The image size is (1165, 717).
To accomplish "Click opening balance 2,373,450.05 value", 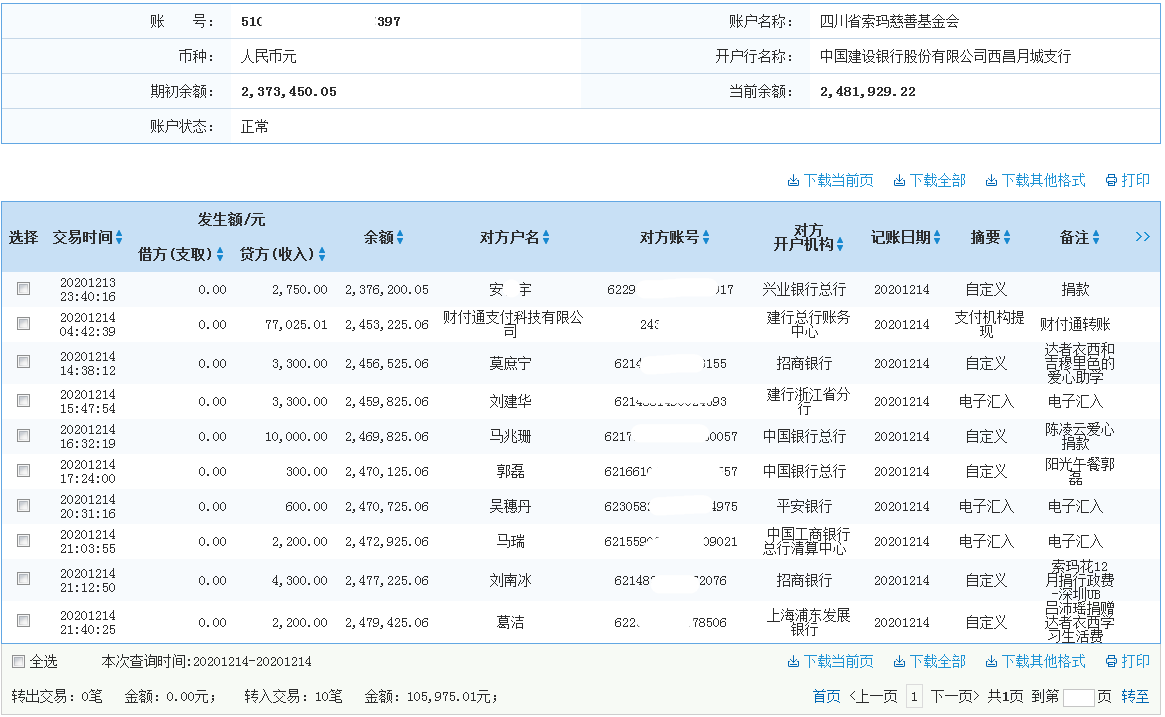I will pos(288,92).
